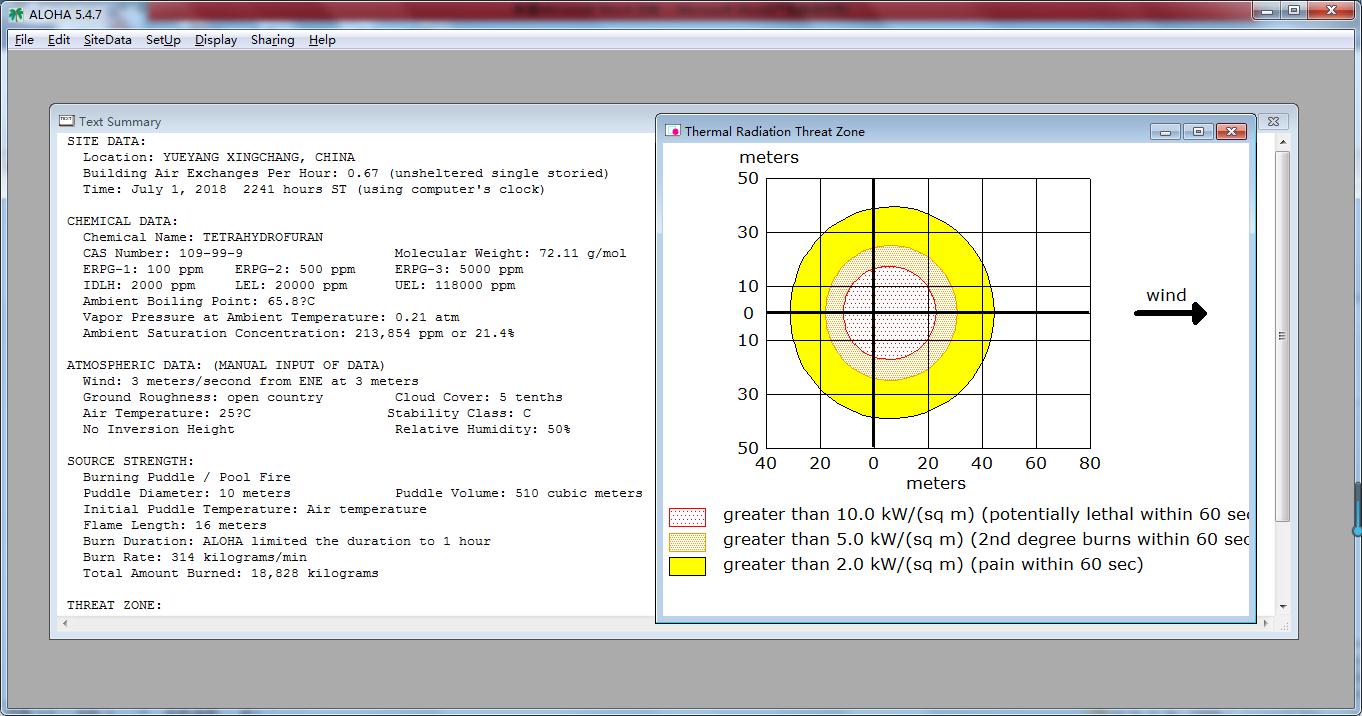
Task: Close the Text Summary window
Action: pos(1273,121)
